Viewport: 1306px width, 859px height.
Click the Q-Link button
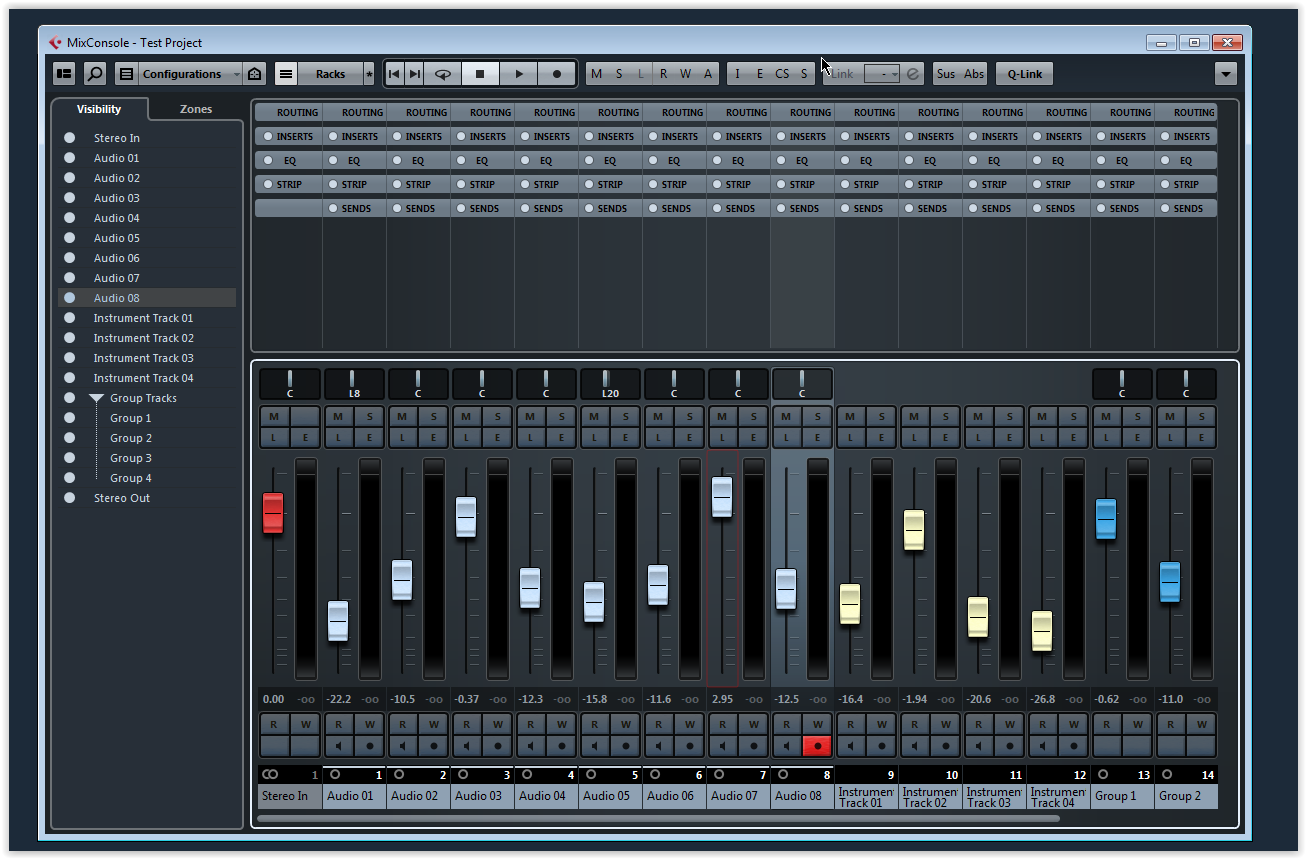click(x=1024, y=74)
